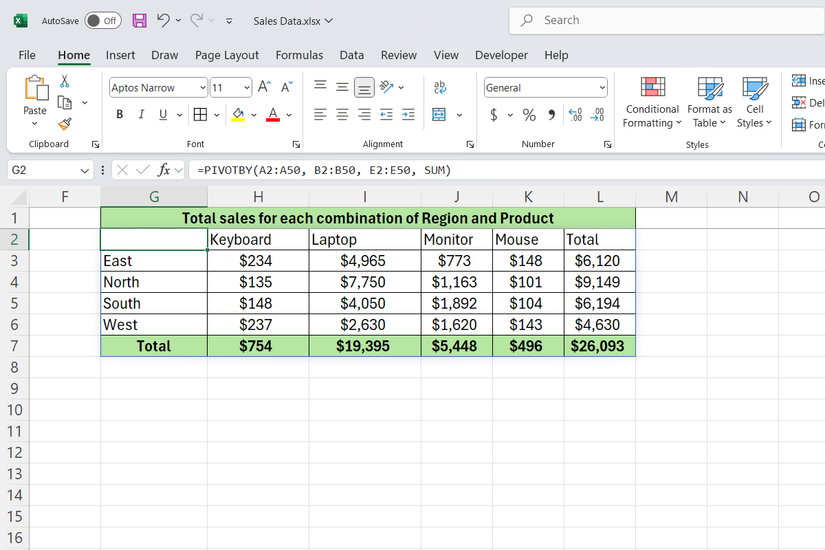Apply Percent Style number format

529,115
